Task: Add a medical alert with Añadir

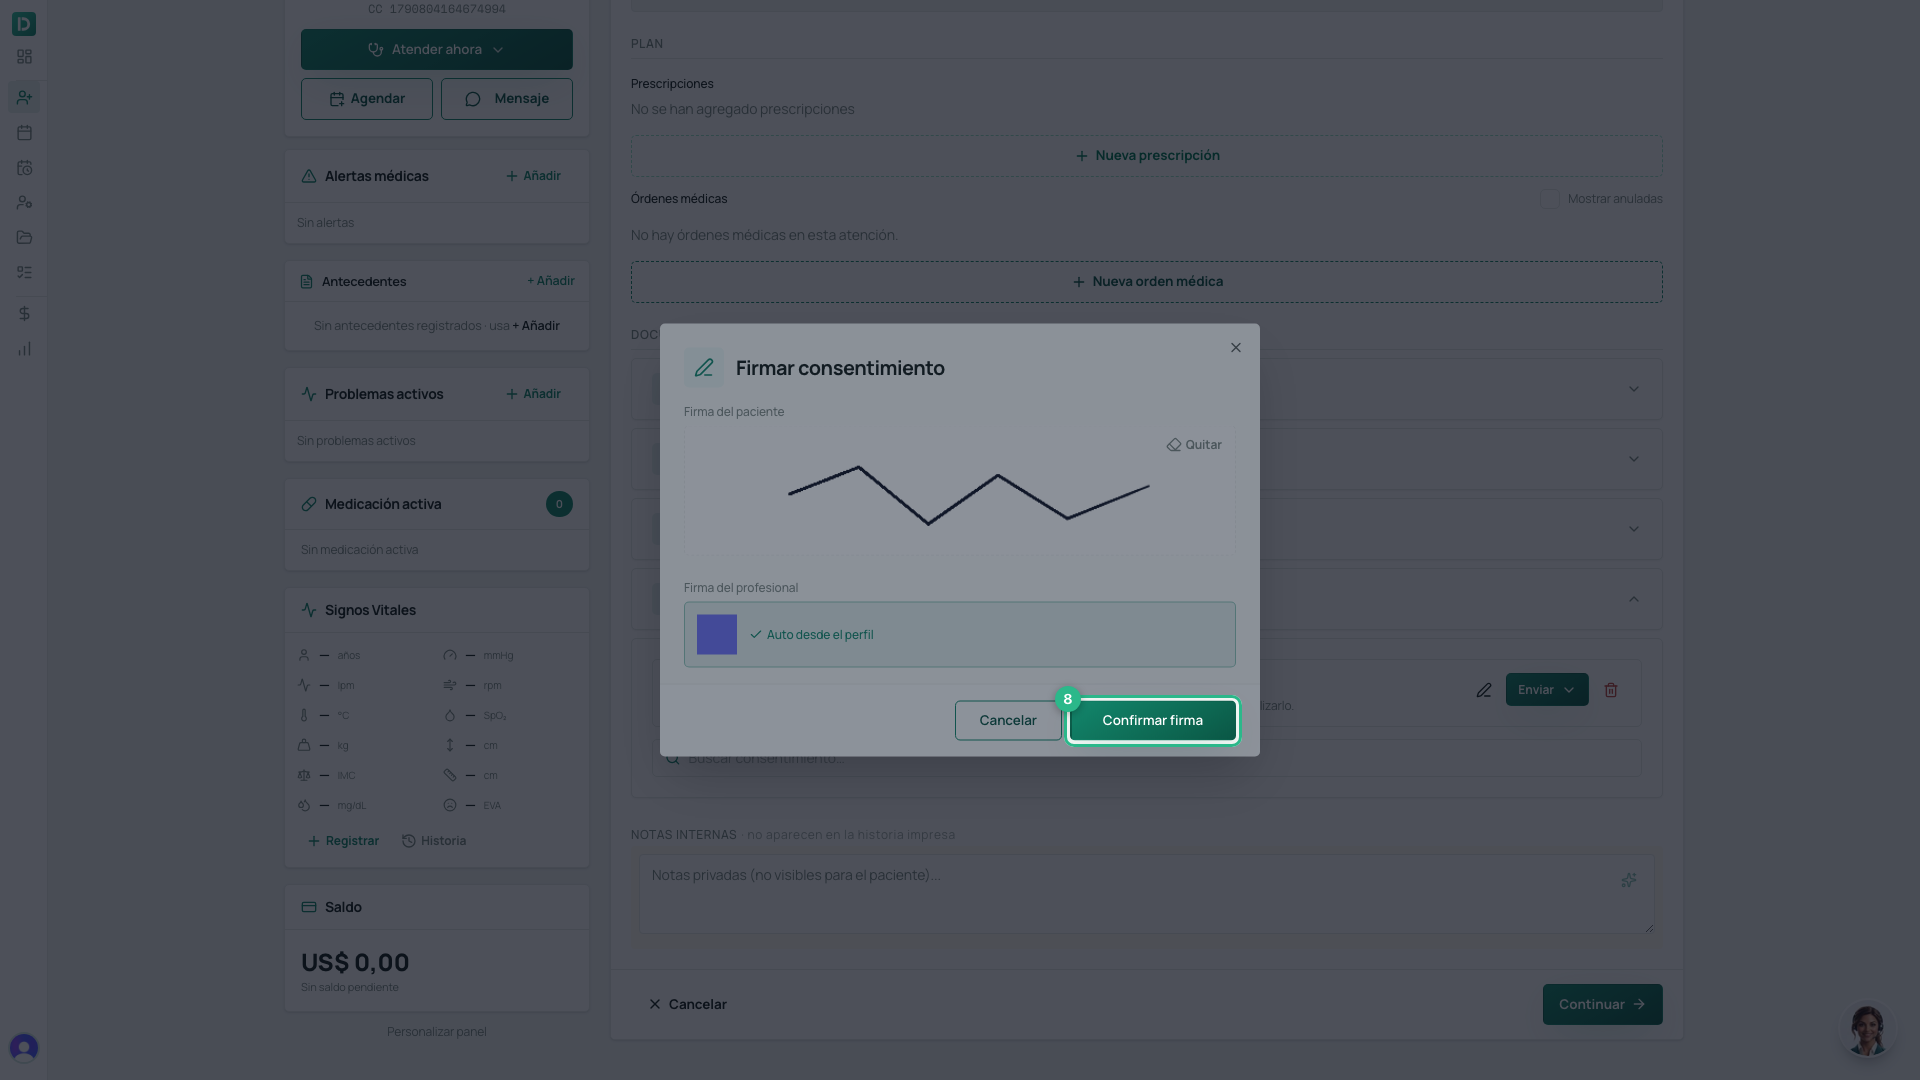Action: tap(533, 176)
